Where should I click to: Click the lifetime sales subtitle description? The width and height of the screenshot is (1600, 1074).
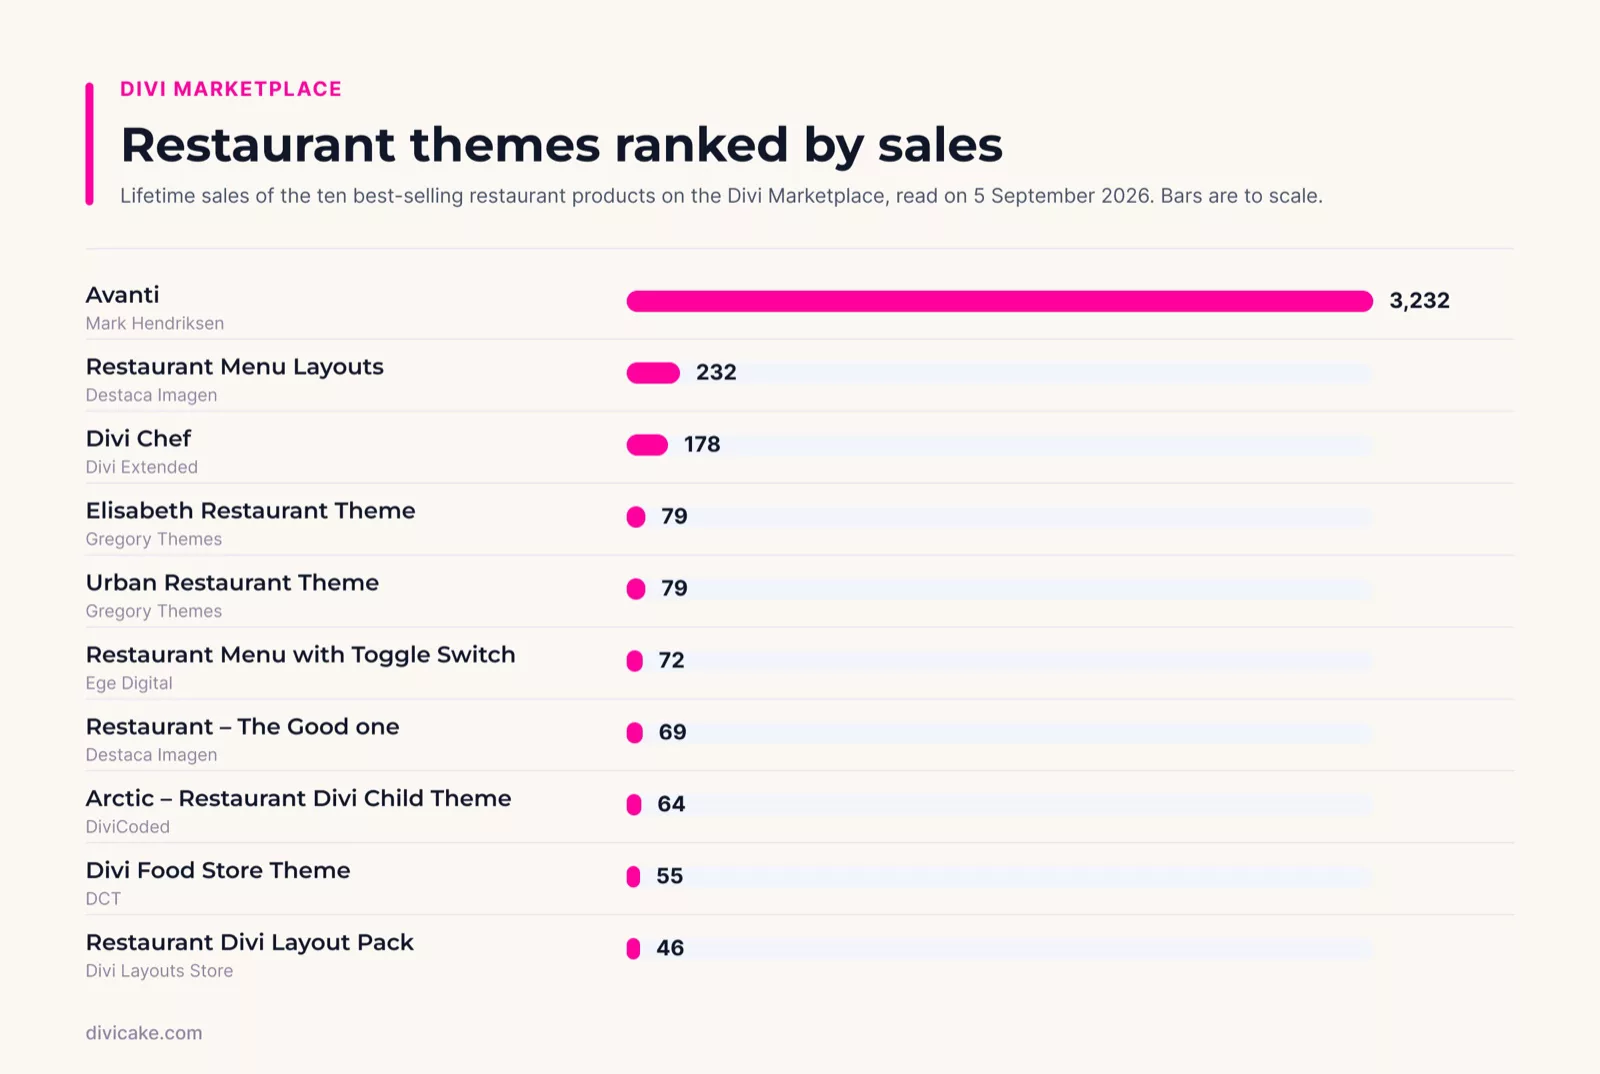tap(721, 196)
